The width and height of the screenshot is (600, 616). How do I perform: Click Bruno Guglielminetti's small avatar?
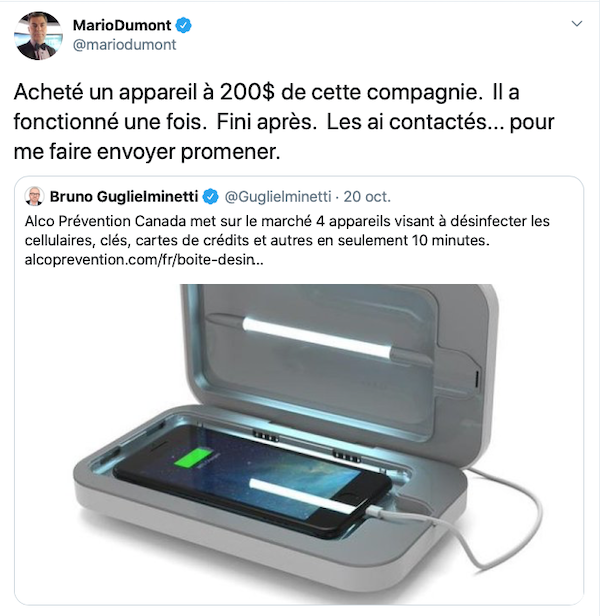pyautogui.click(x=34, y=196)
